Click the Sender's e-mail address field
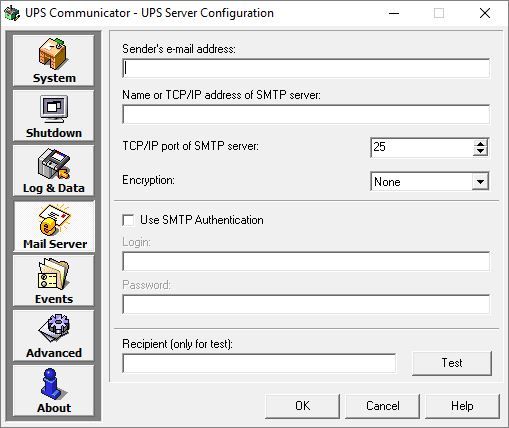The width and height of the screenshot is (509, 428). point(306,69)
